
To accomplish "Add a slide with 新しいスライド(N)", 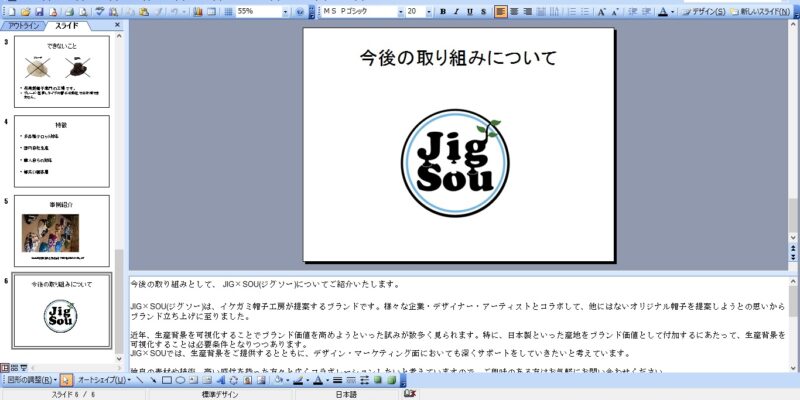I will point(761,12).
